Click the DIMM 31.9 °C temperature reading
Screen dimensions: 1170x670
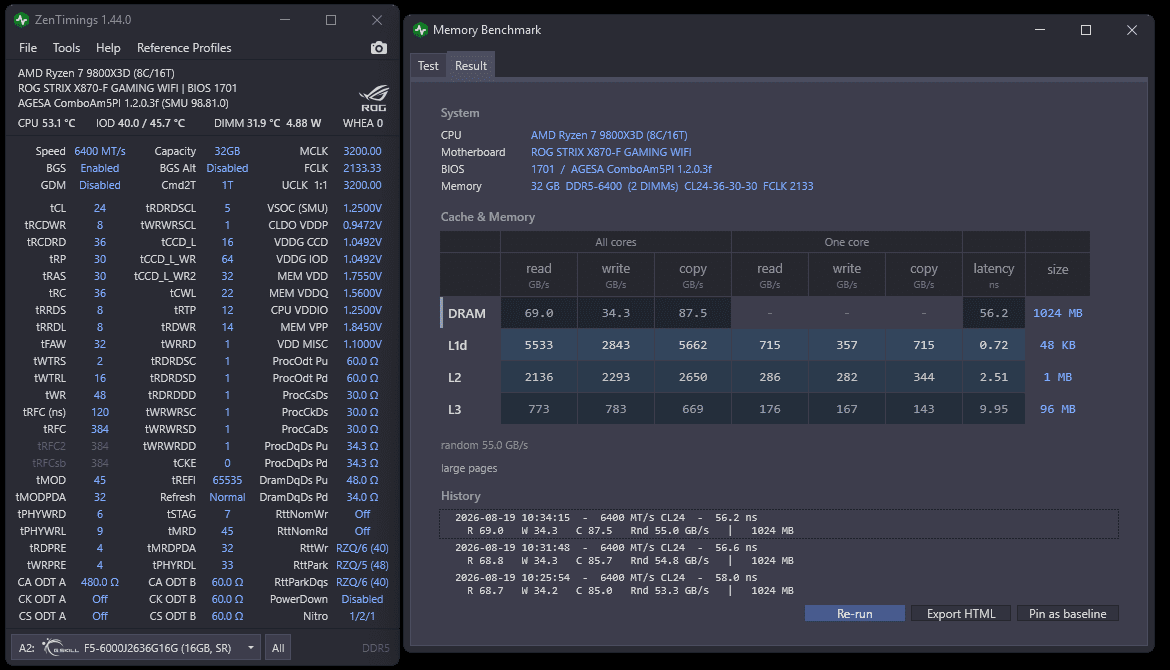pos(247,123)
